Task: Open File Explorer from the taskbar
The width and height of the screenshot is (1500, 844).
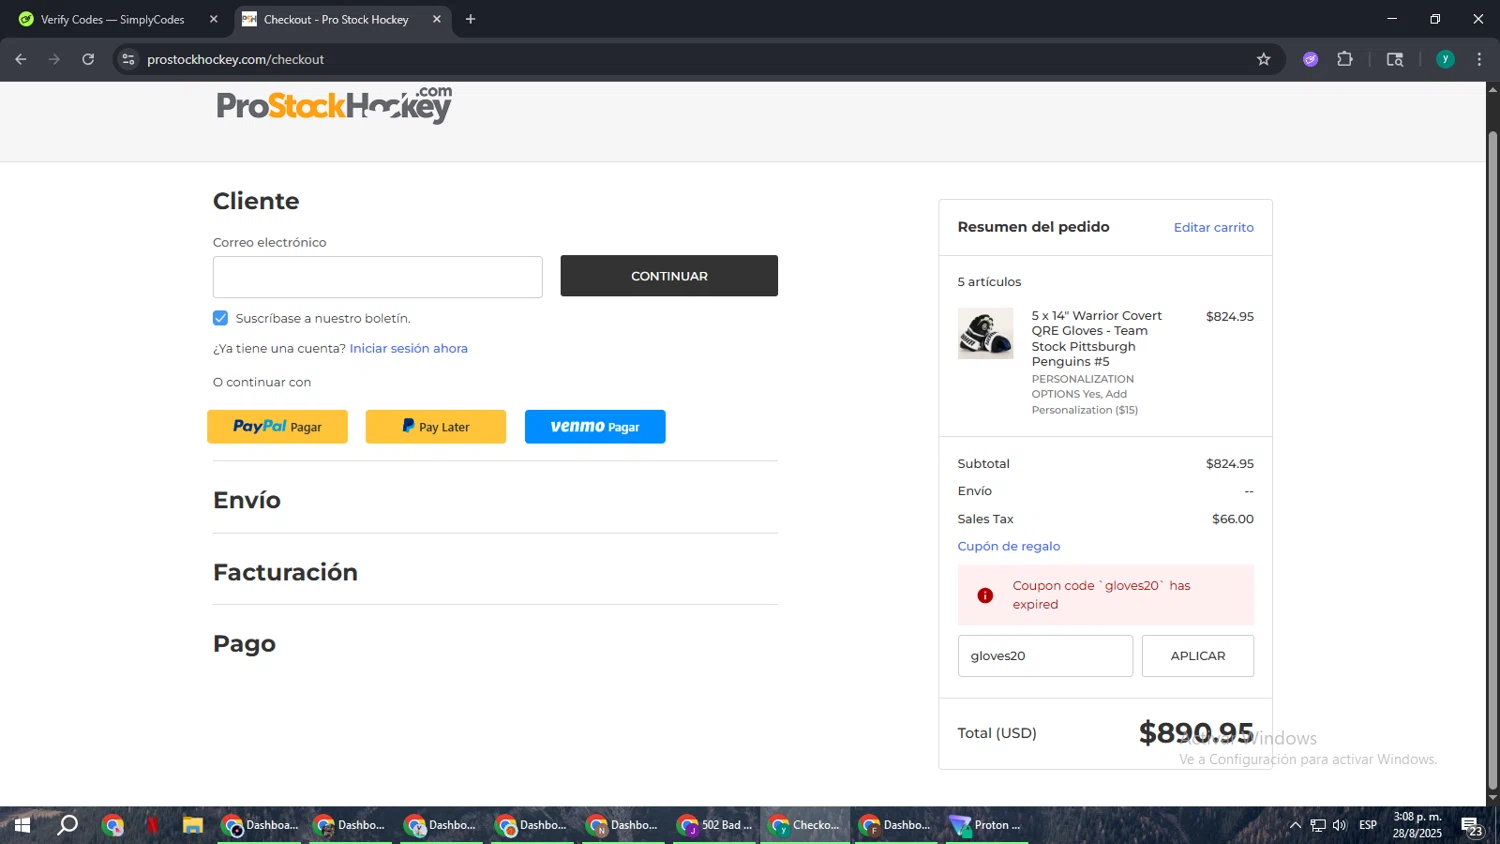Action: pos(193,825)
